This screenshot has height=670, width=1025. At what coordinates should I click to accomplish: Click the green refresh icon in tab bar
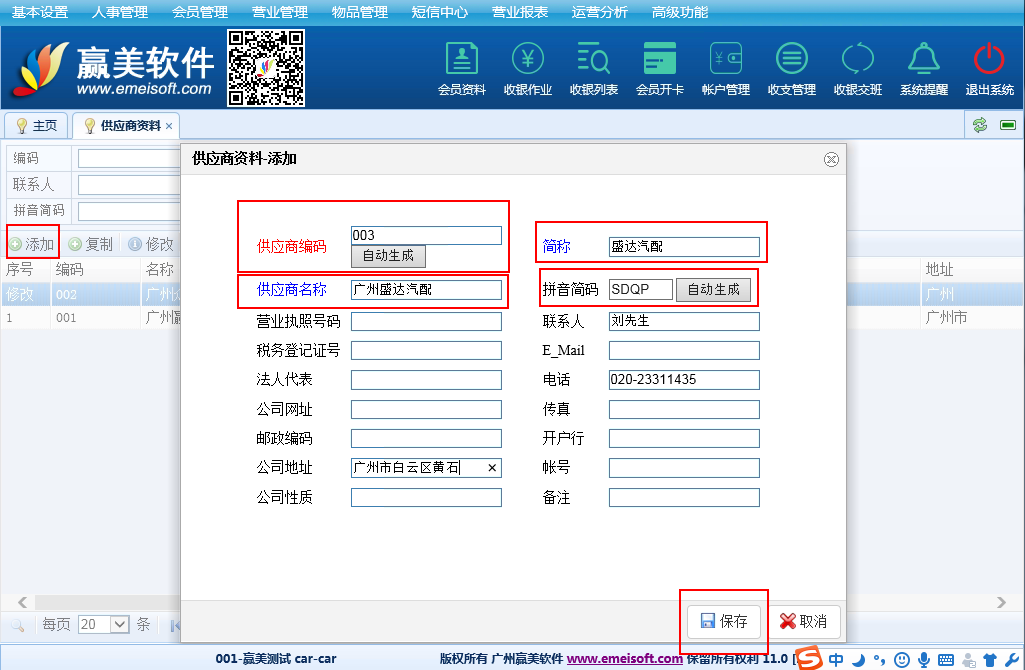coord(980,125)
